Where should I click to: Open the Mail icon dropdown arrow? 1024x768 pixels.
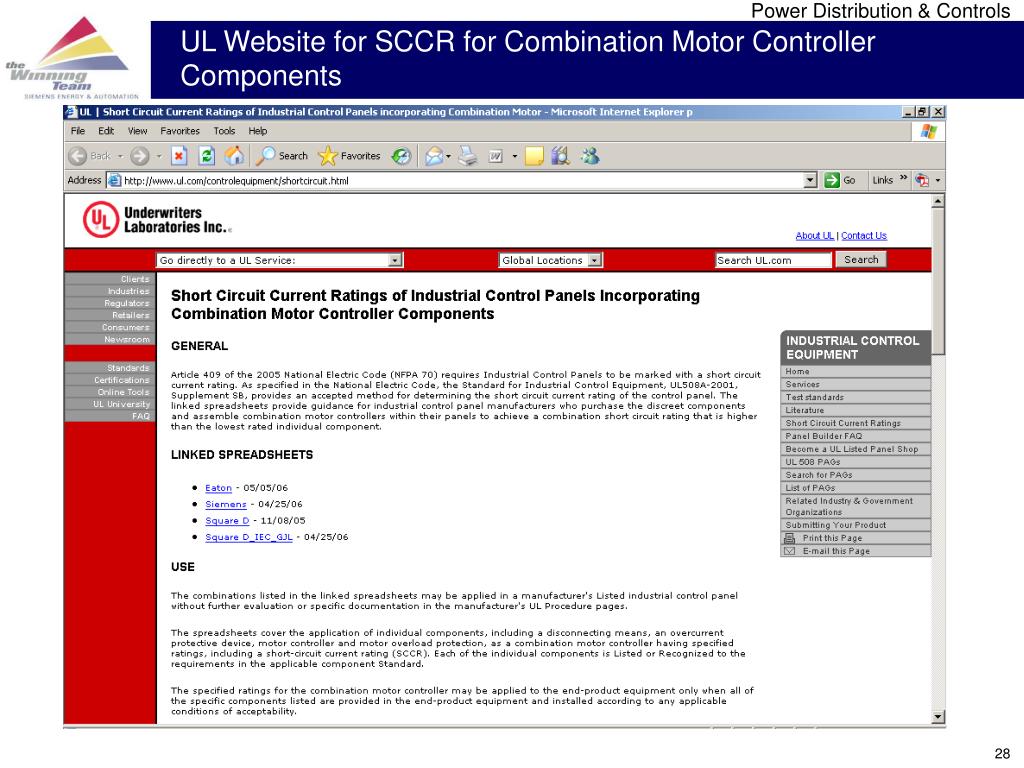tap(449, 156)
